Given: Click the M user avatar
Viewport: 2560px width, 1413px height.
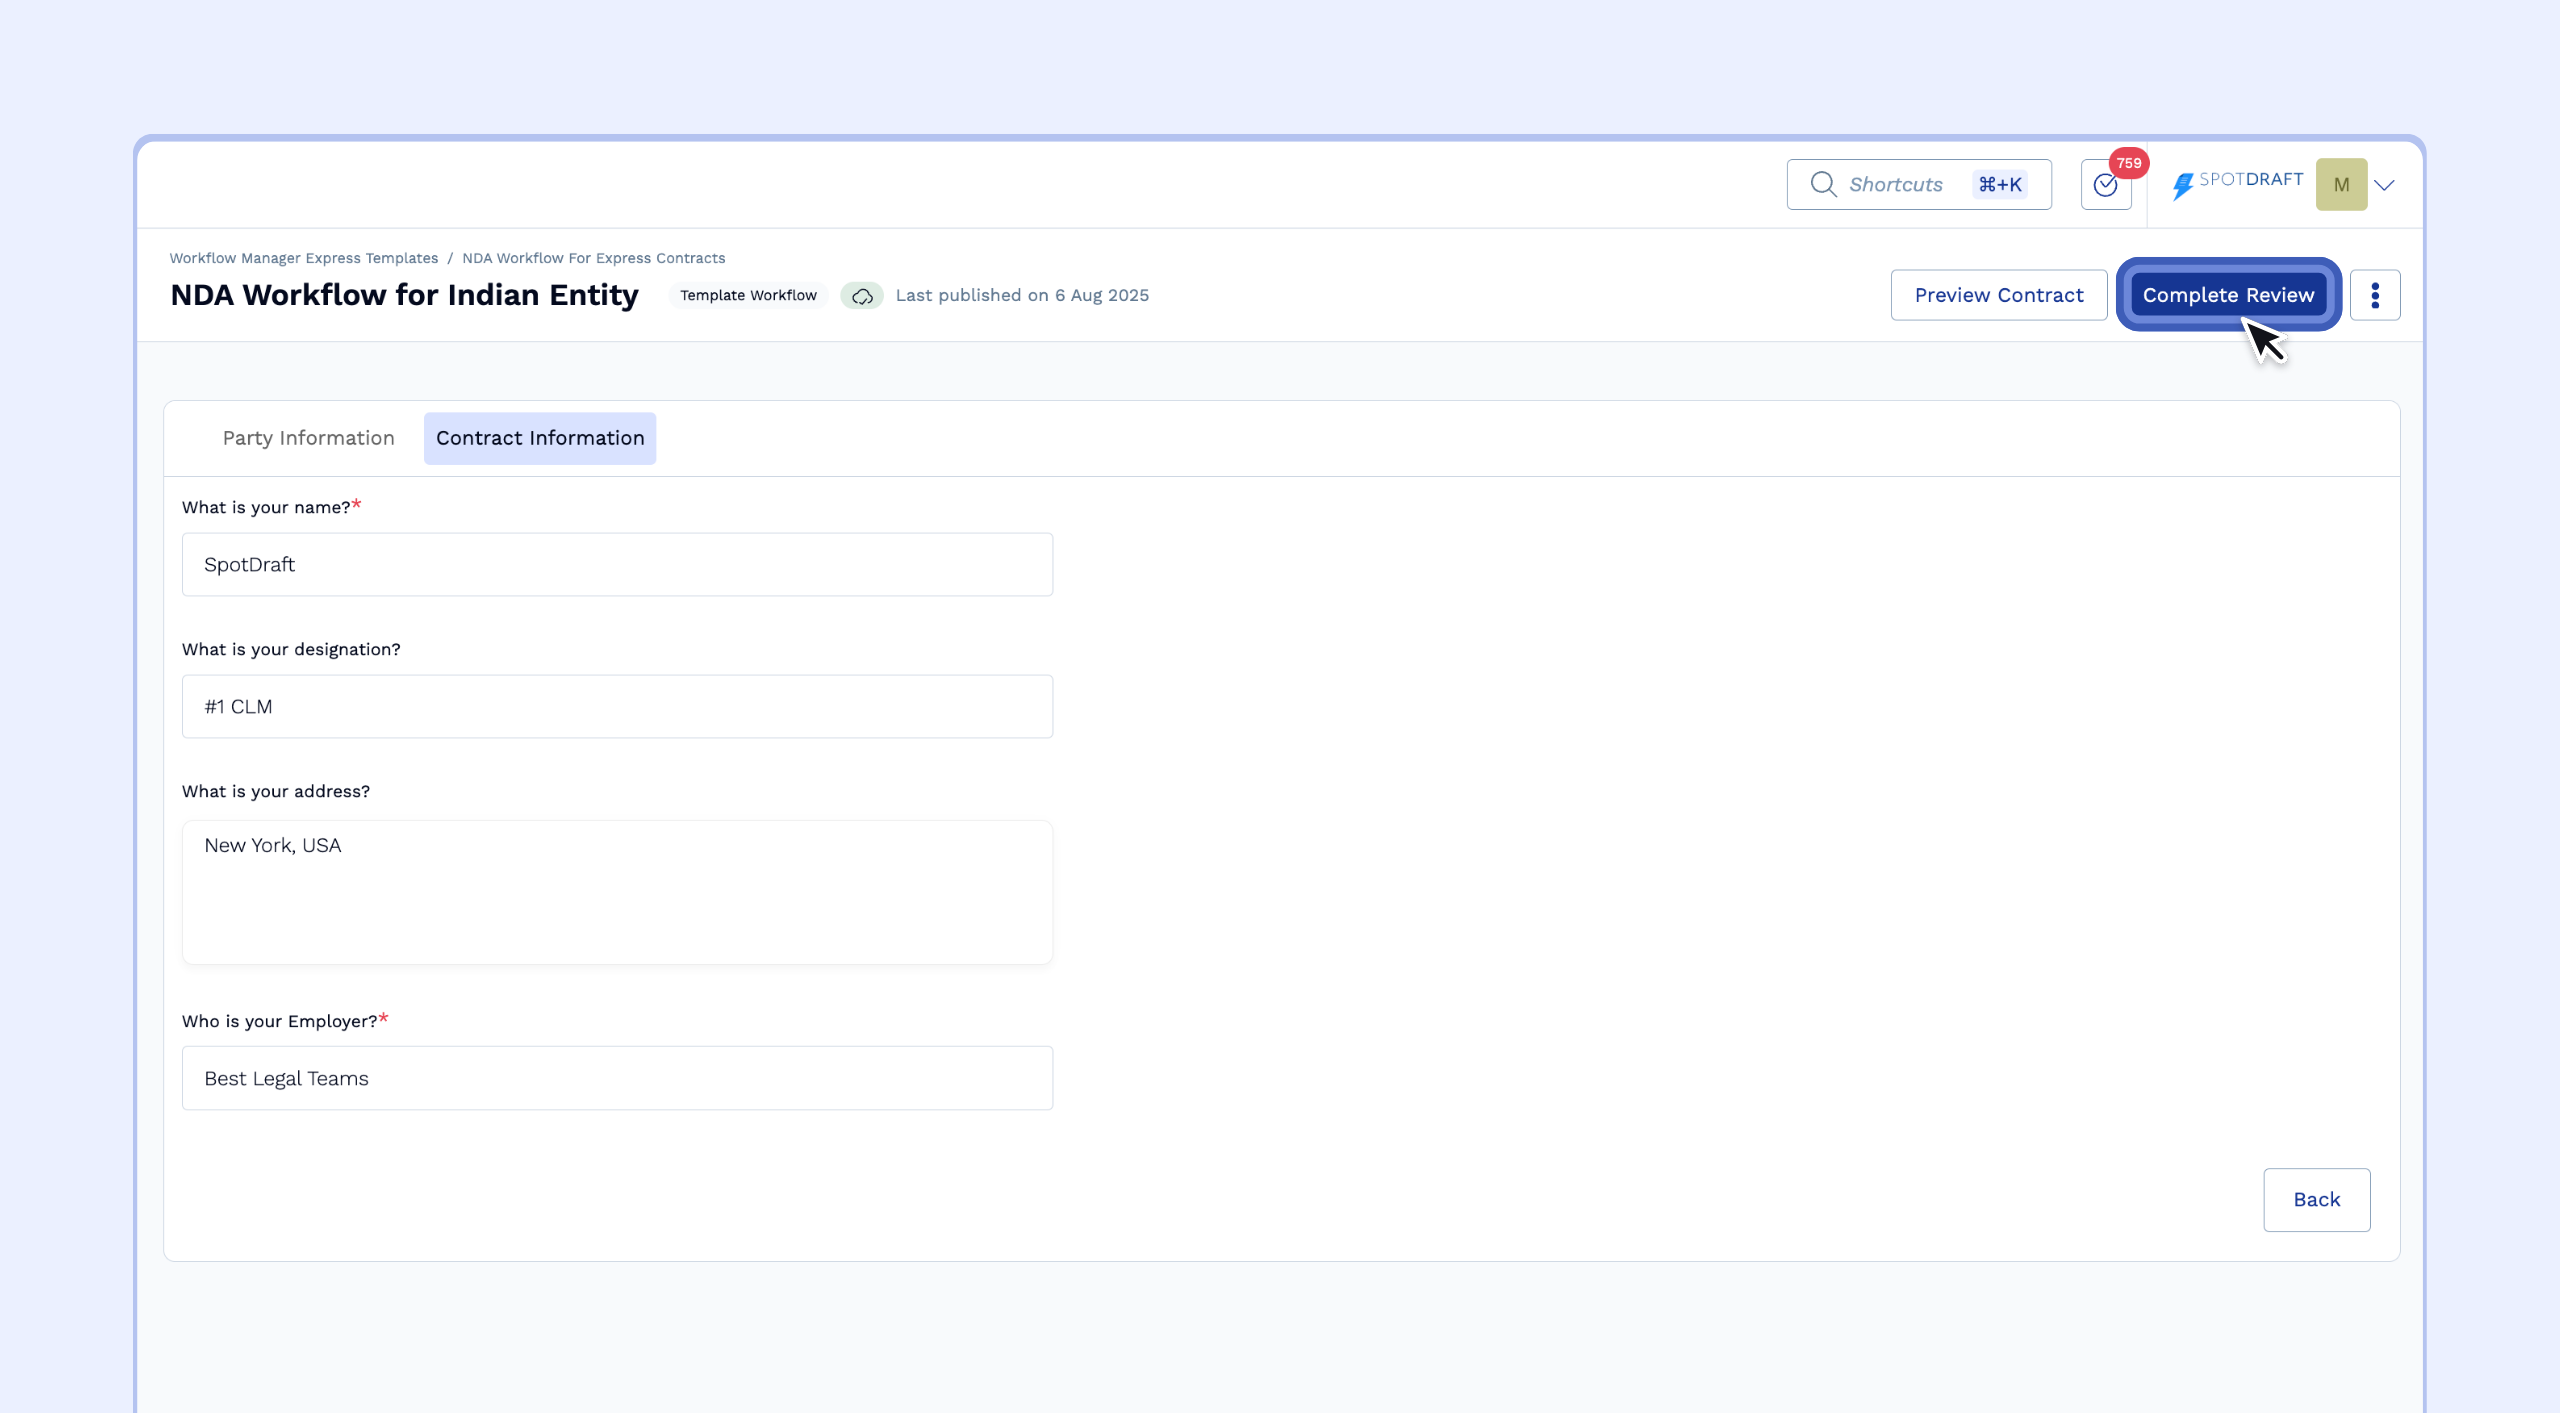Looking at the screenshot, I should 2341,185.
